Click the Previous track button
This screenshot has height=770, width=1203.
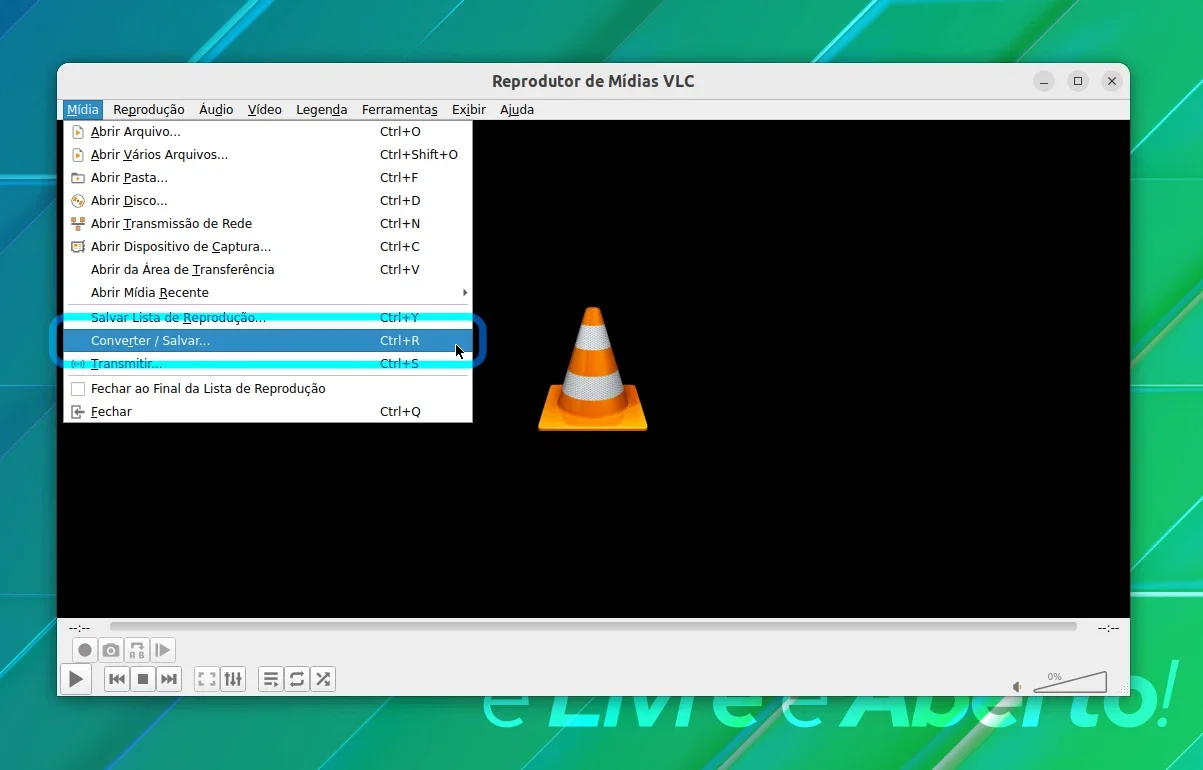pos(117,680)
